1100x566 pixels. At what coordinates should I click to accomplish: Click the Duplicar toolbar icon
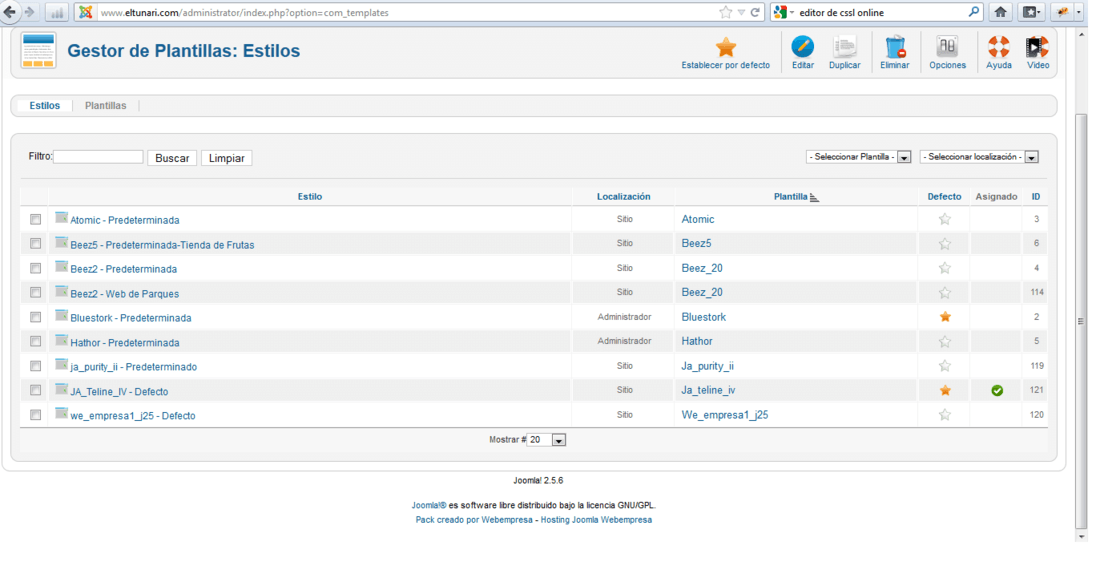845,47
